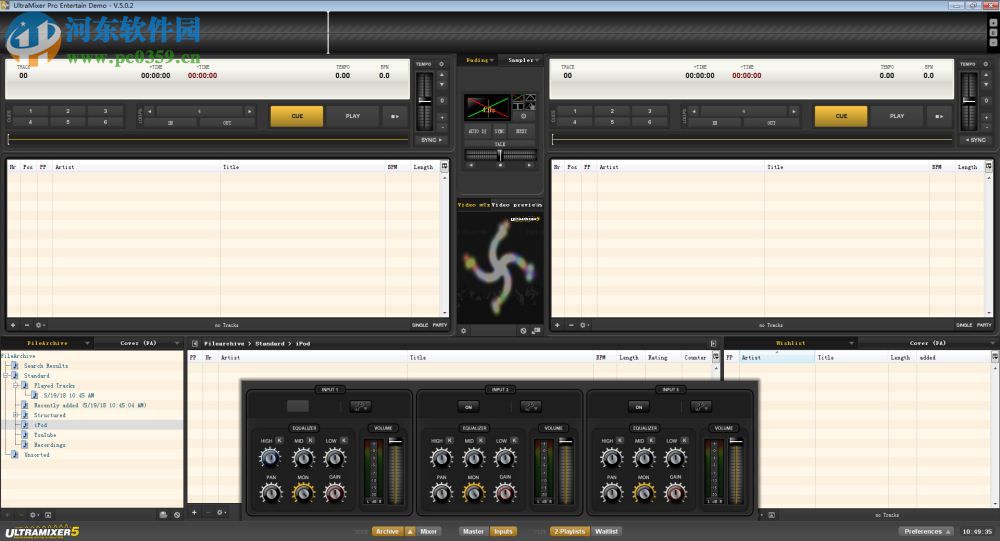Viewport: 1000px width, 541px height.
Task: Remove track with left playlist minus icon
Action: click(27, 325)
